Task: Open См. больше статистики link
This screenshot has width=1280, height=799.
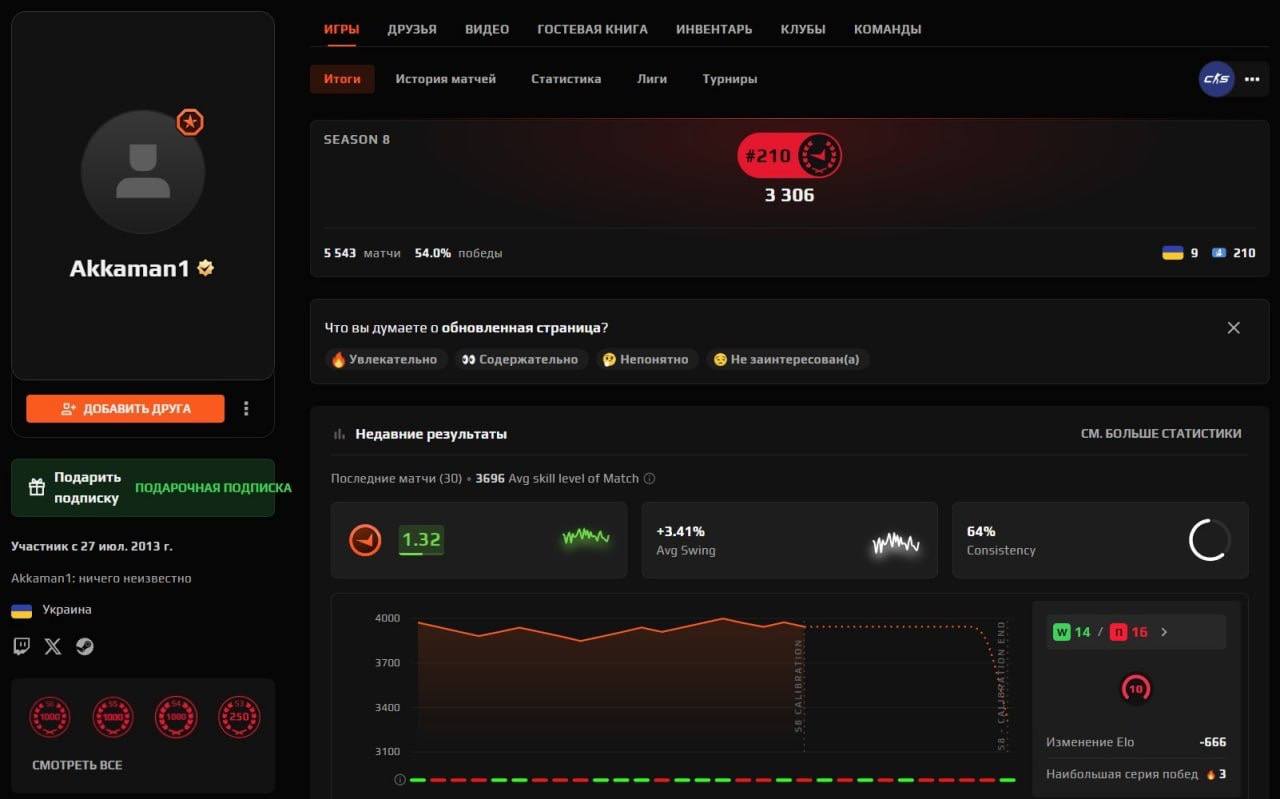Action: pos(1161,433)
